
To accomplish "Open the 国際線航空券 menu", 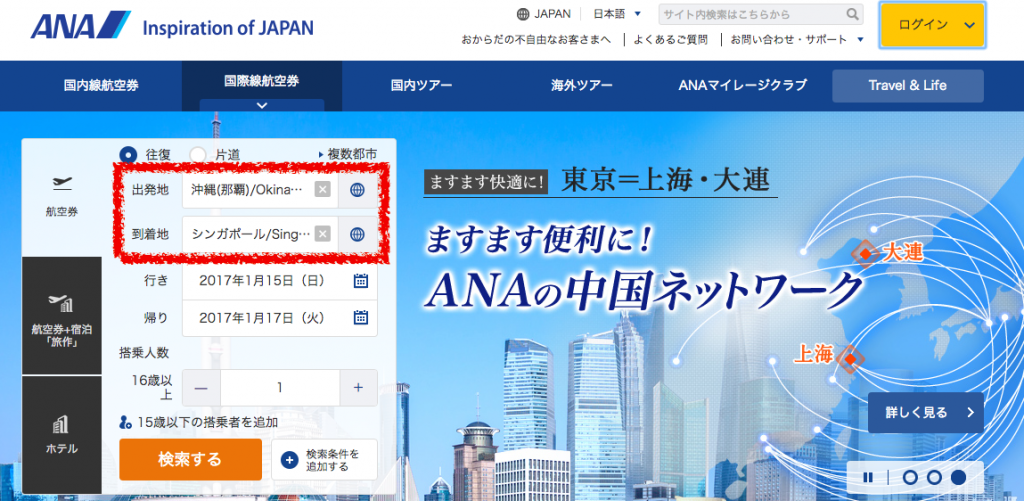I will pos(262,82).
